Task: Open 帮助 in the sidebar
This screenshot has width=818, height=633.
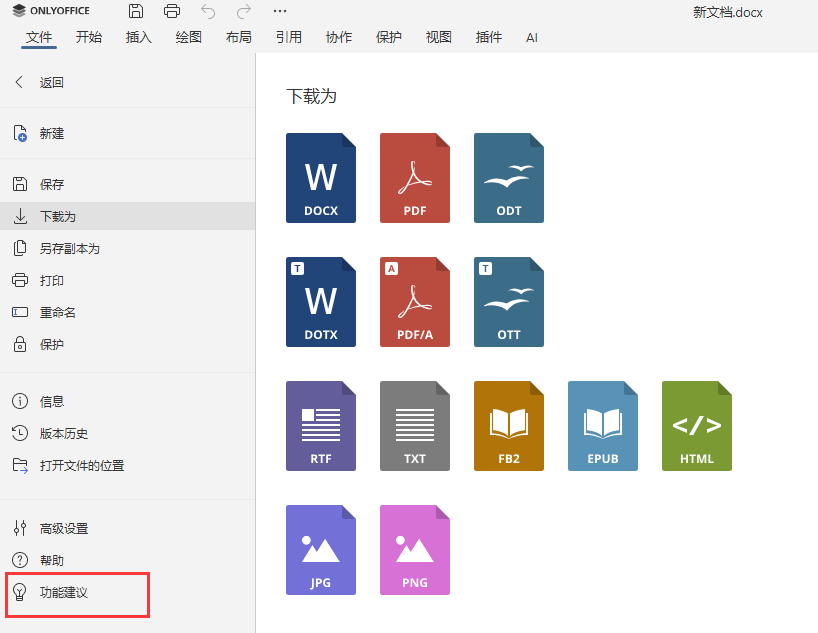Action: (127, 560)
